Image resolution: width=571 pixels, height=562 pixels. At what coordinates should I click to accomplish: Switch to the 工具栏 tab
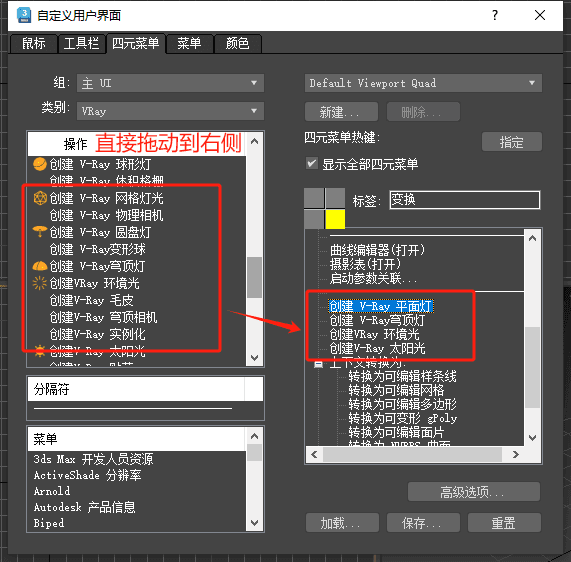pos(81,43)
